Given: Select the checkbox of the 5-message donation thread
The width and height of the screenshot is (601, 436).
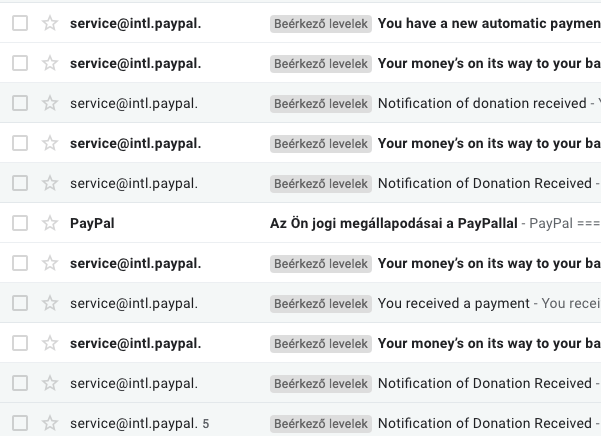Looking at the screenshot, I should (20, 423).
